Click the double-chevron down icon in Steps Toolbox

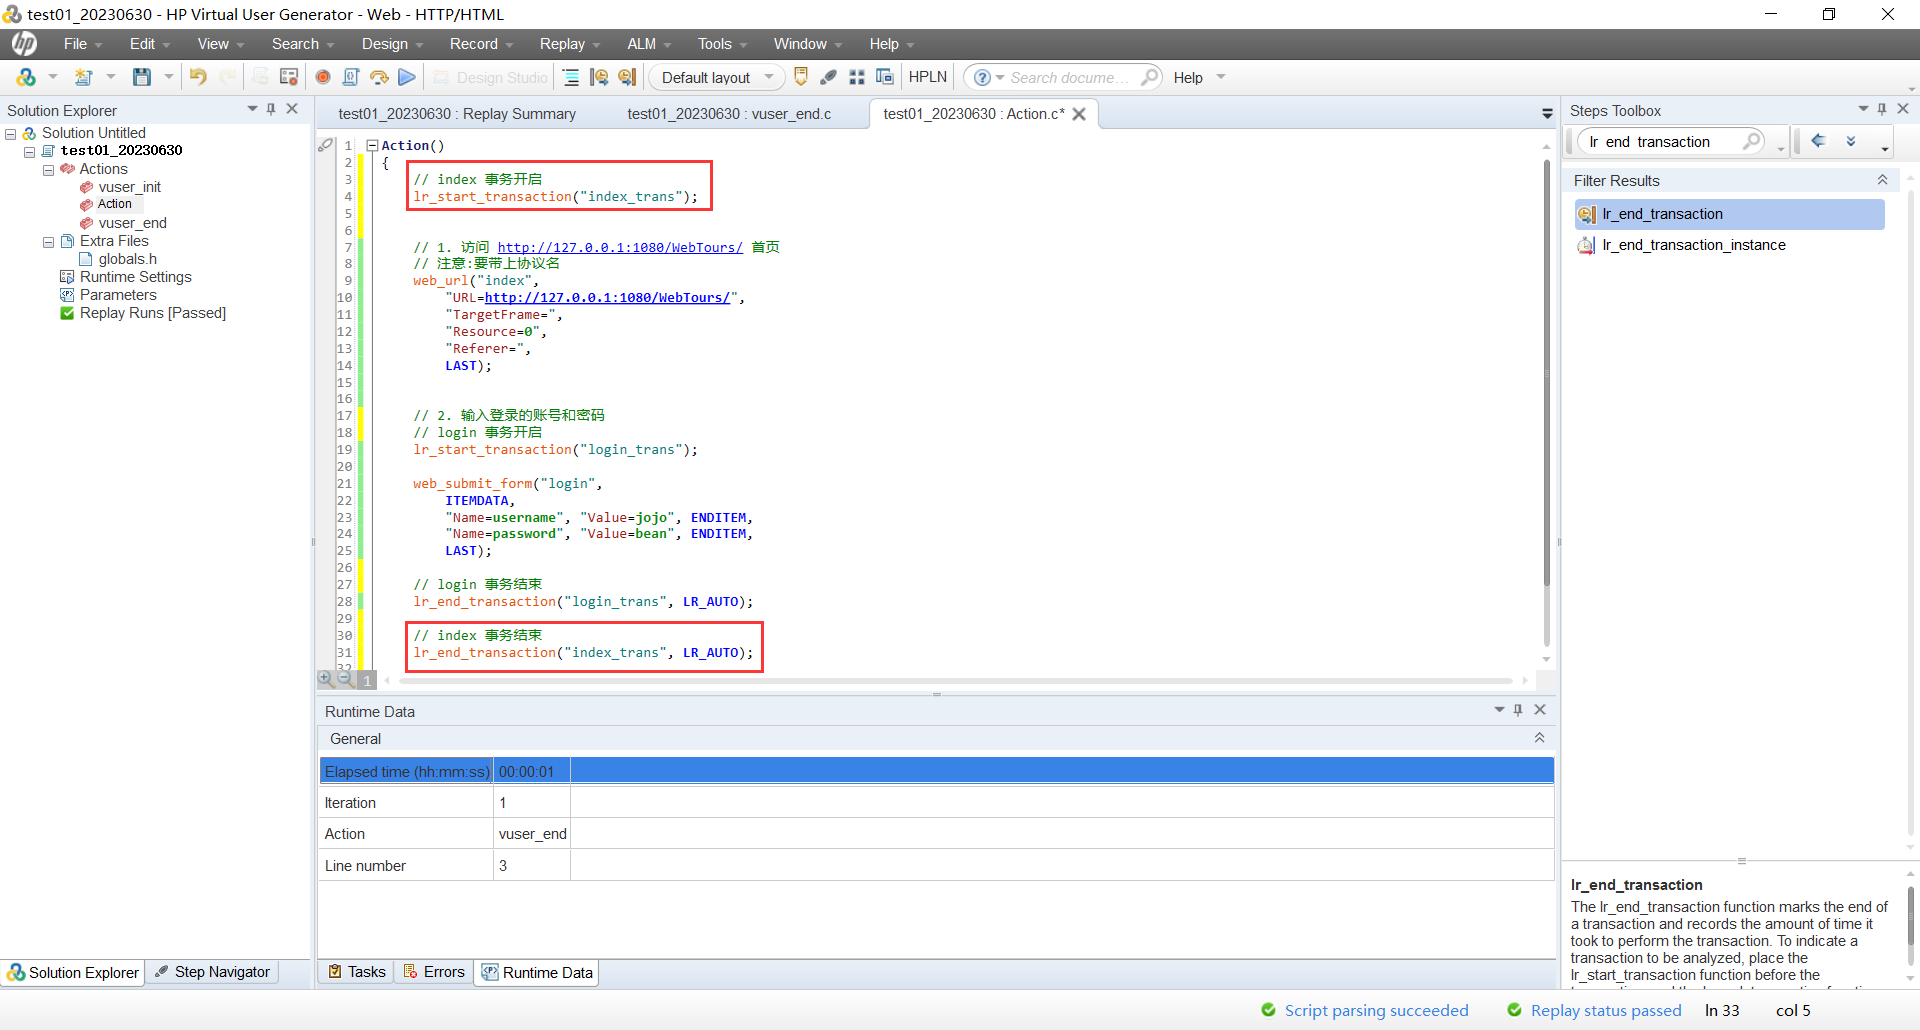point(1851,141)
